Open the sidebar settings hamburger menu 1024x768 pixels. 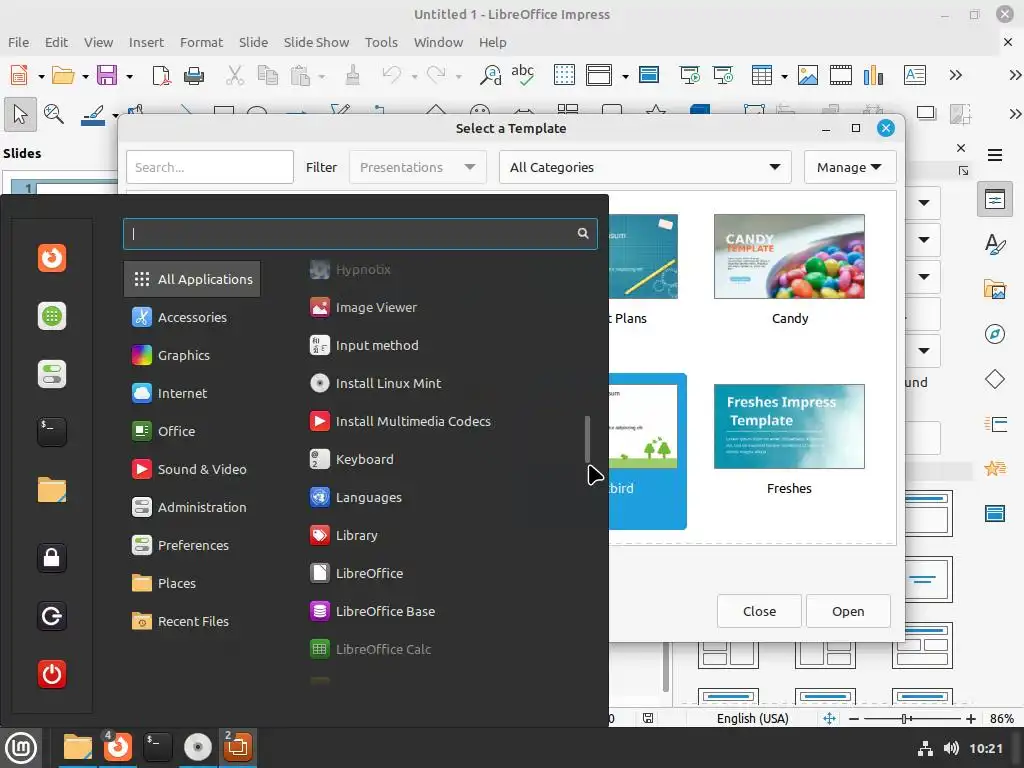[995, 155]
